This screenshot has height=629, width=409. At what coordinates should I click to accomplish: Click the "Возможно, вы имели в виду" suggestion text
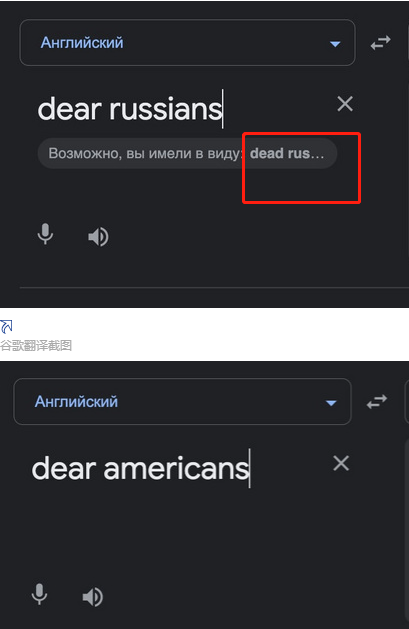pos(145,153)
